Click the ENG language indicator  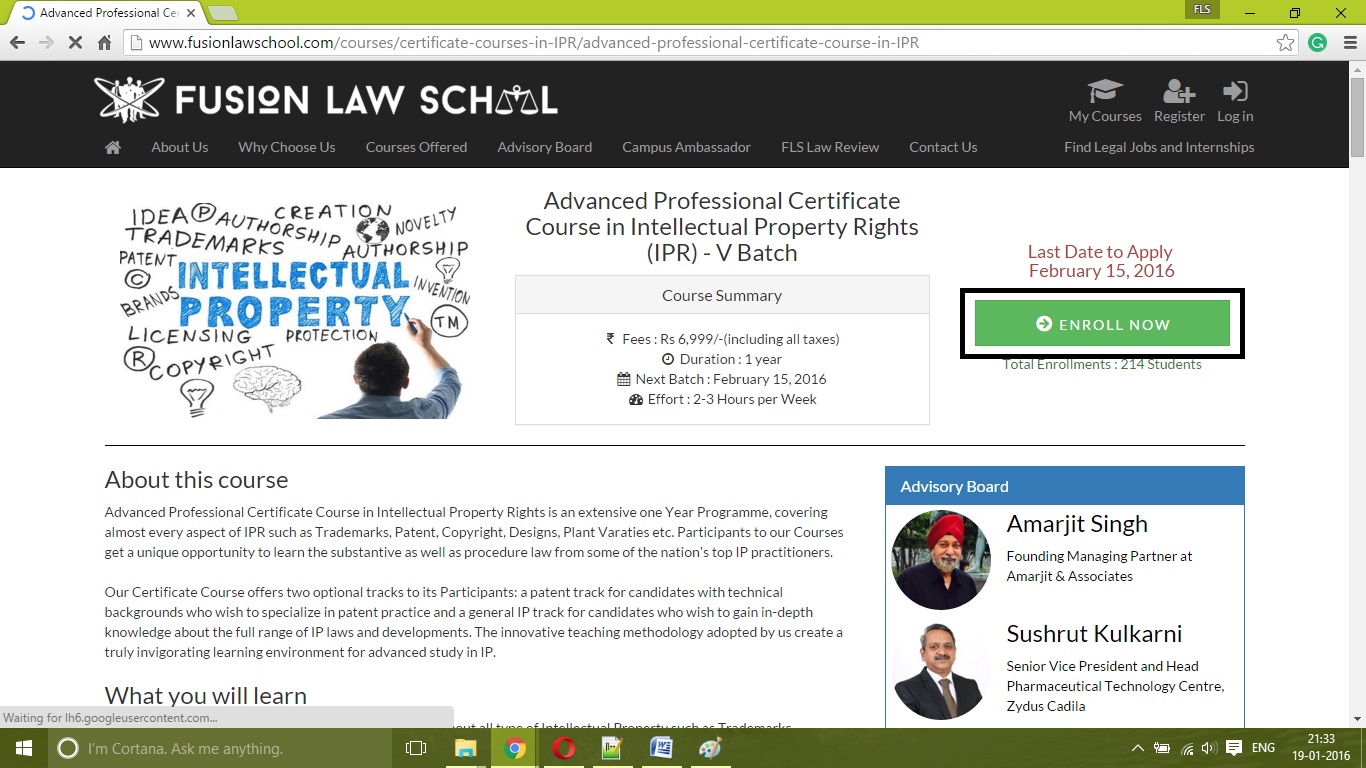coord(1263,748)
